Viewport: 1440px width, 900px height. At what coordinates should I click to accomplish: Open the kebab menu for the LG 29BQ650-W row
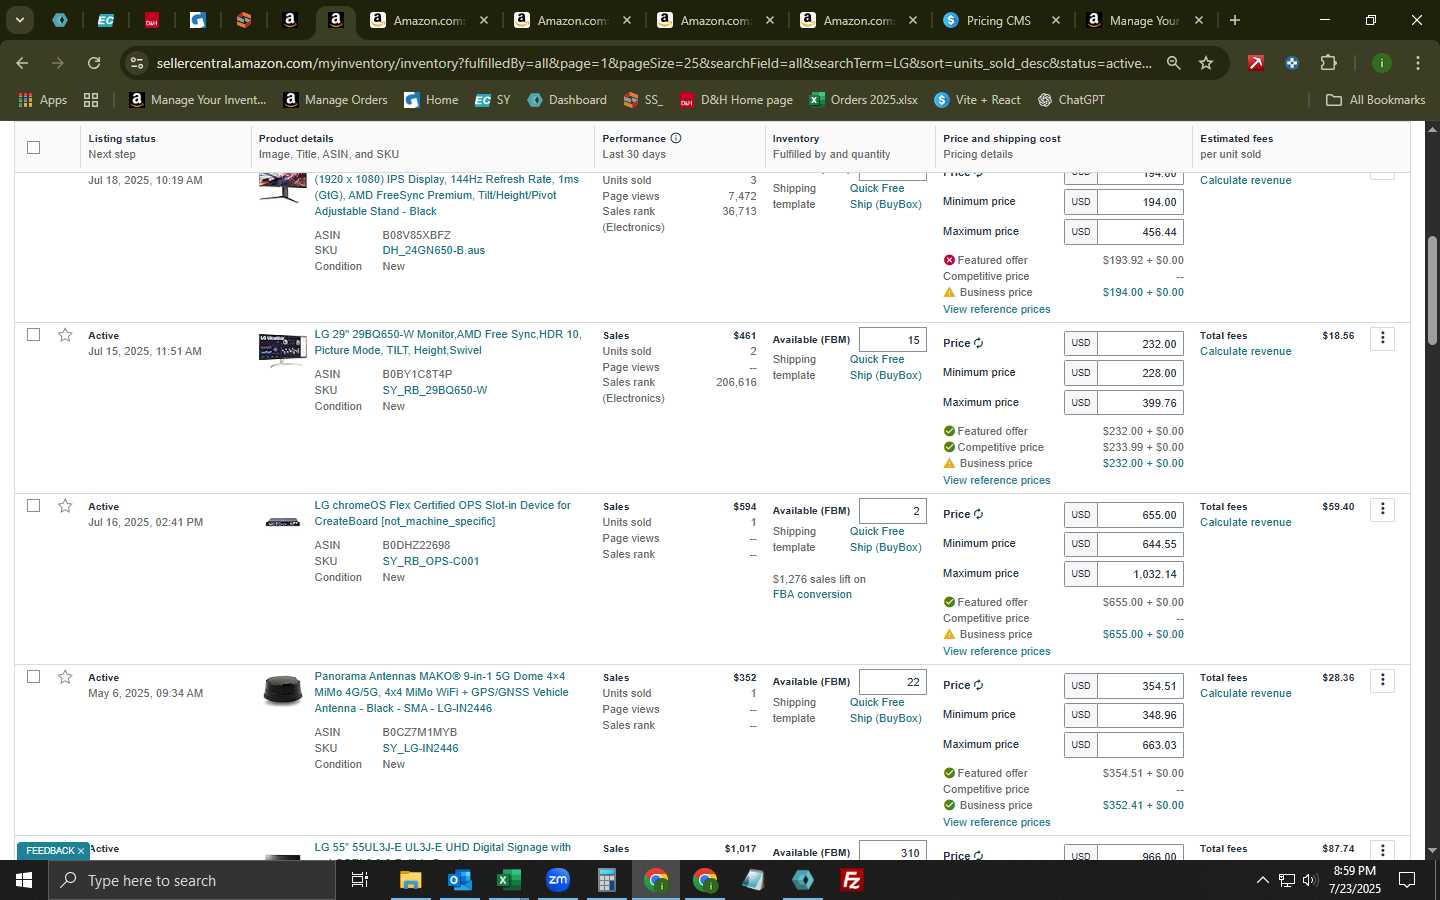1383,338
